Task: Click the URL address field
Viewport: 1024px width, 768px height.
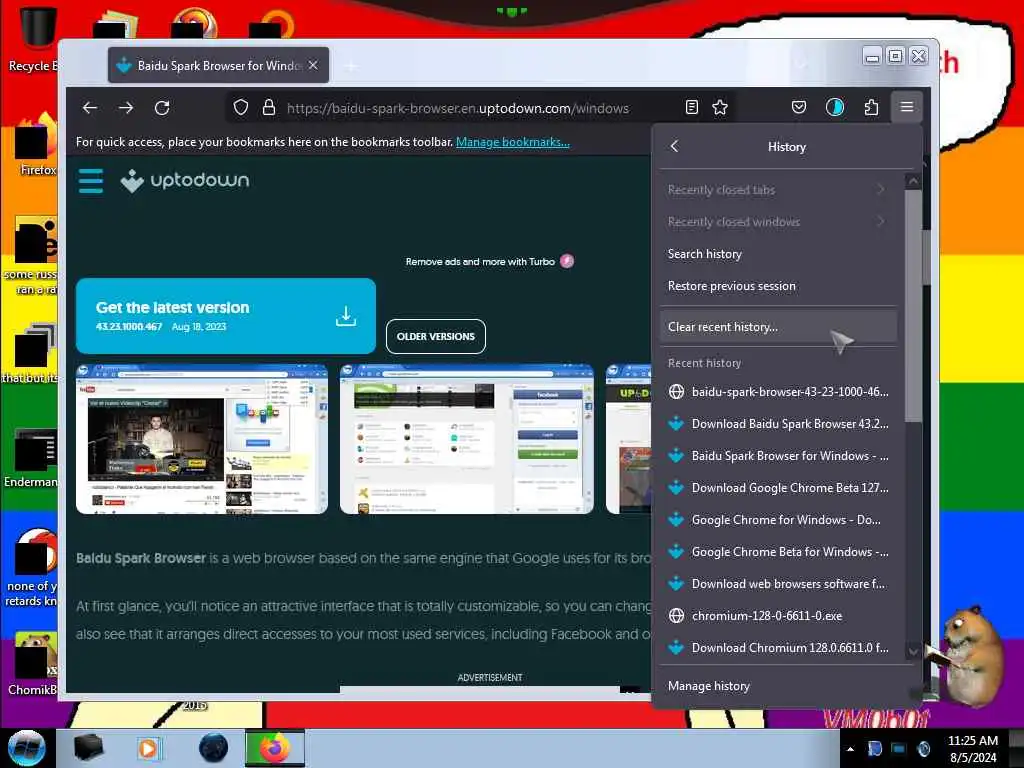Action: [457, 108]
